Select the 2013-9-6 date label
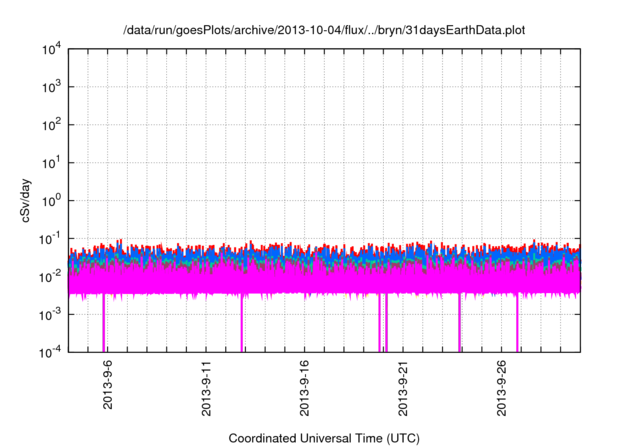This screenshot has width=640, height=448. (x=107, y=384)
